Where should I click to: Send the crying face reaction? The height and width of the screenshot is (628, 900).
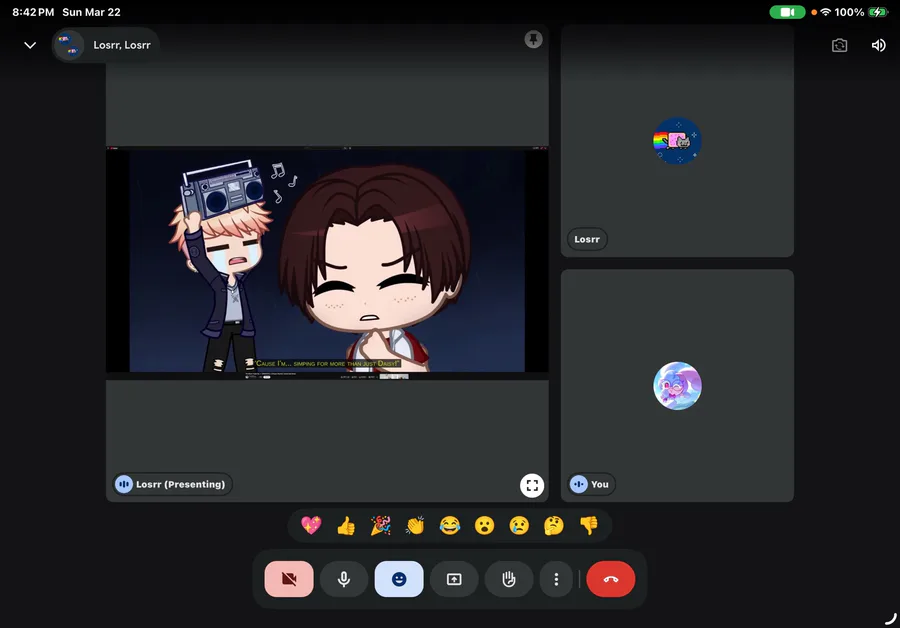519,525
